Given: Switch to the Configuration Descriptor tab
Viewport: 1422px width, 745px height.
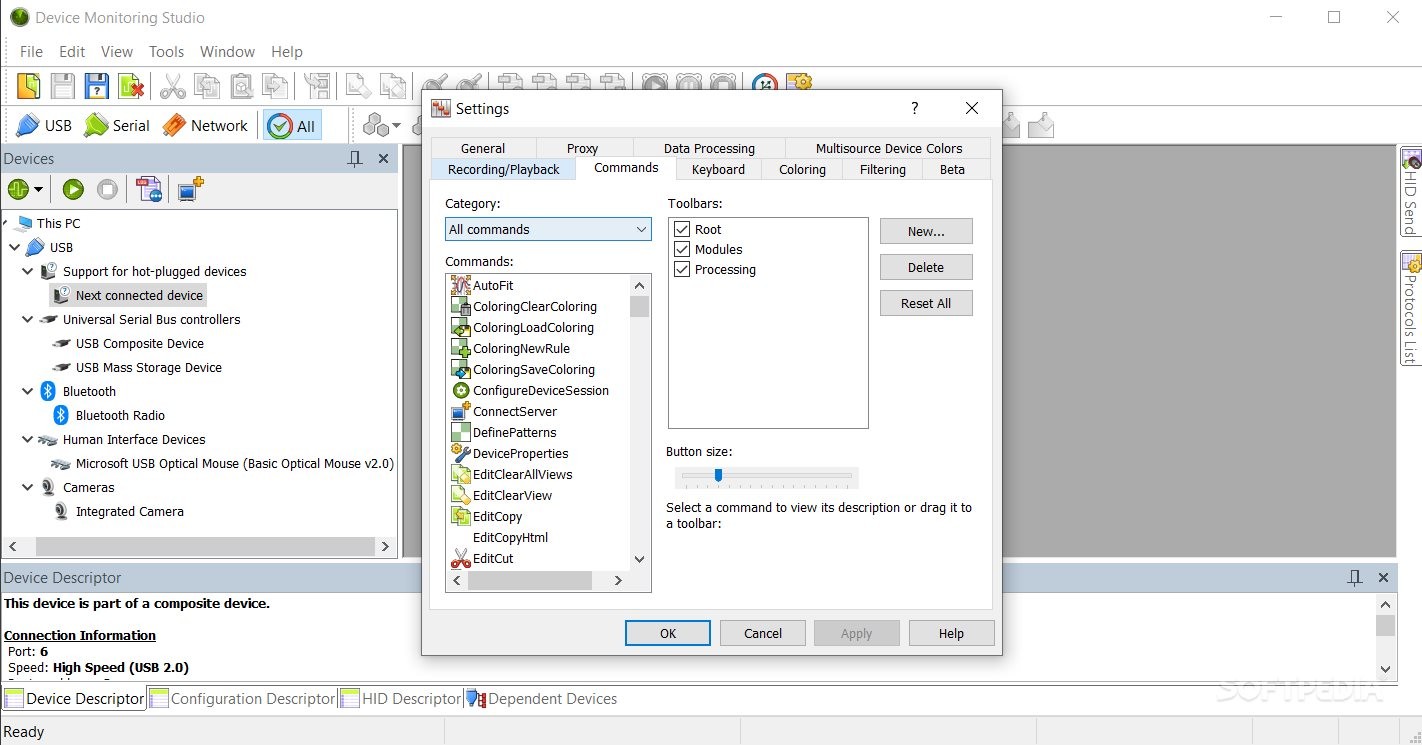Looking at the screenshot, I should click(250, 698).
